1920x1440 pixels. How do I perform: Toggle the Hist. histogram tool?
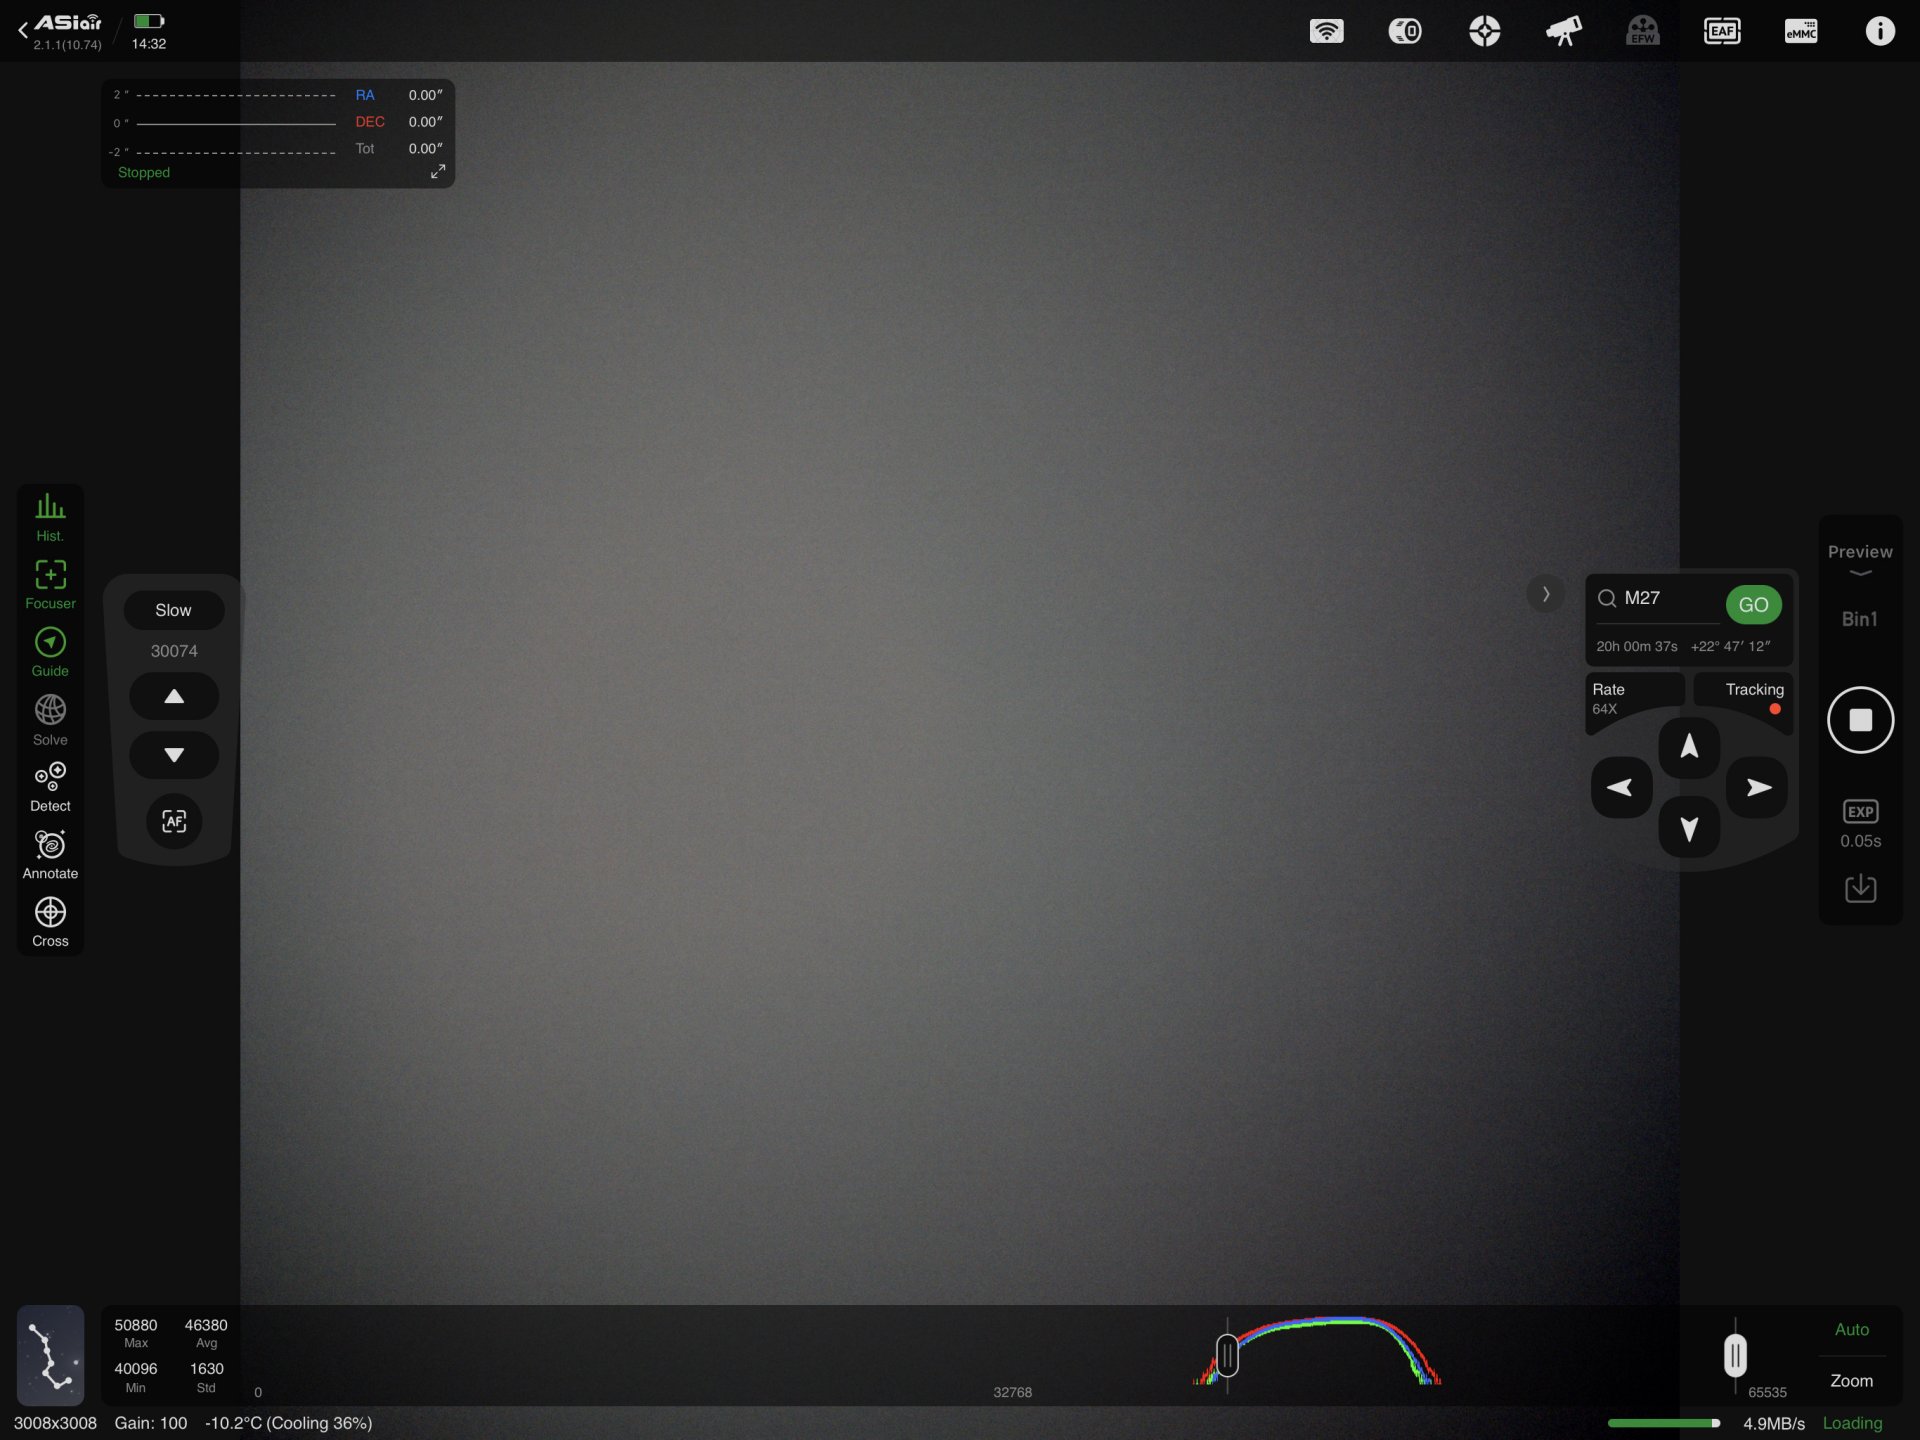tap(50, 517)
